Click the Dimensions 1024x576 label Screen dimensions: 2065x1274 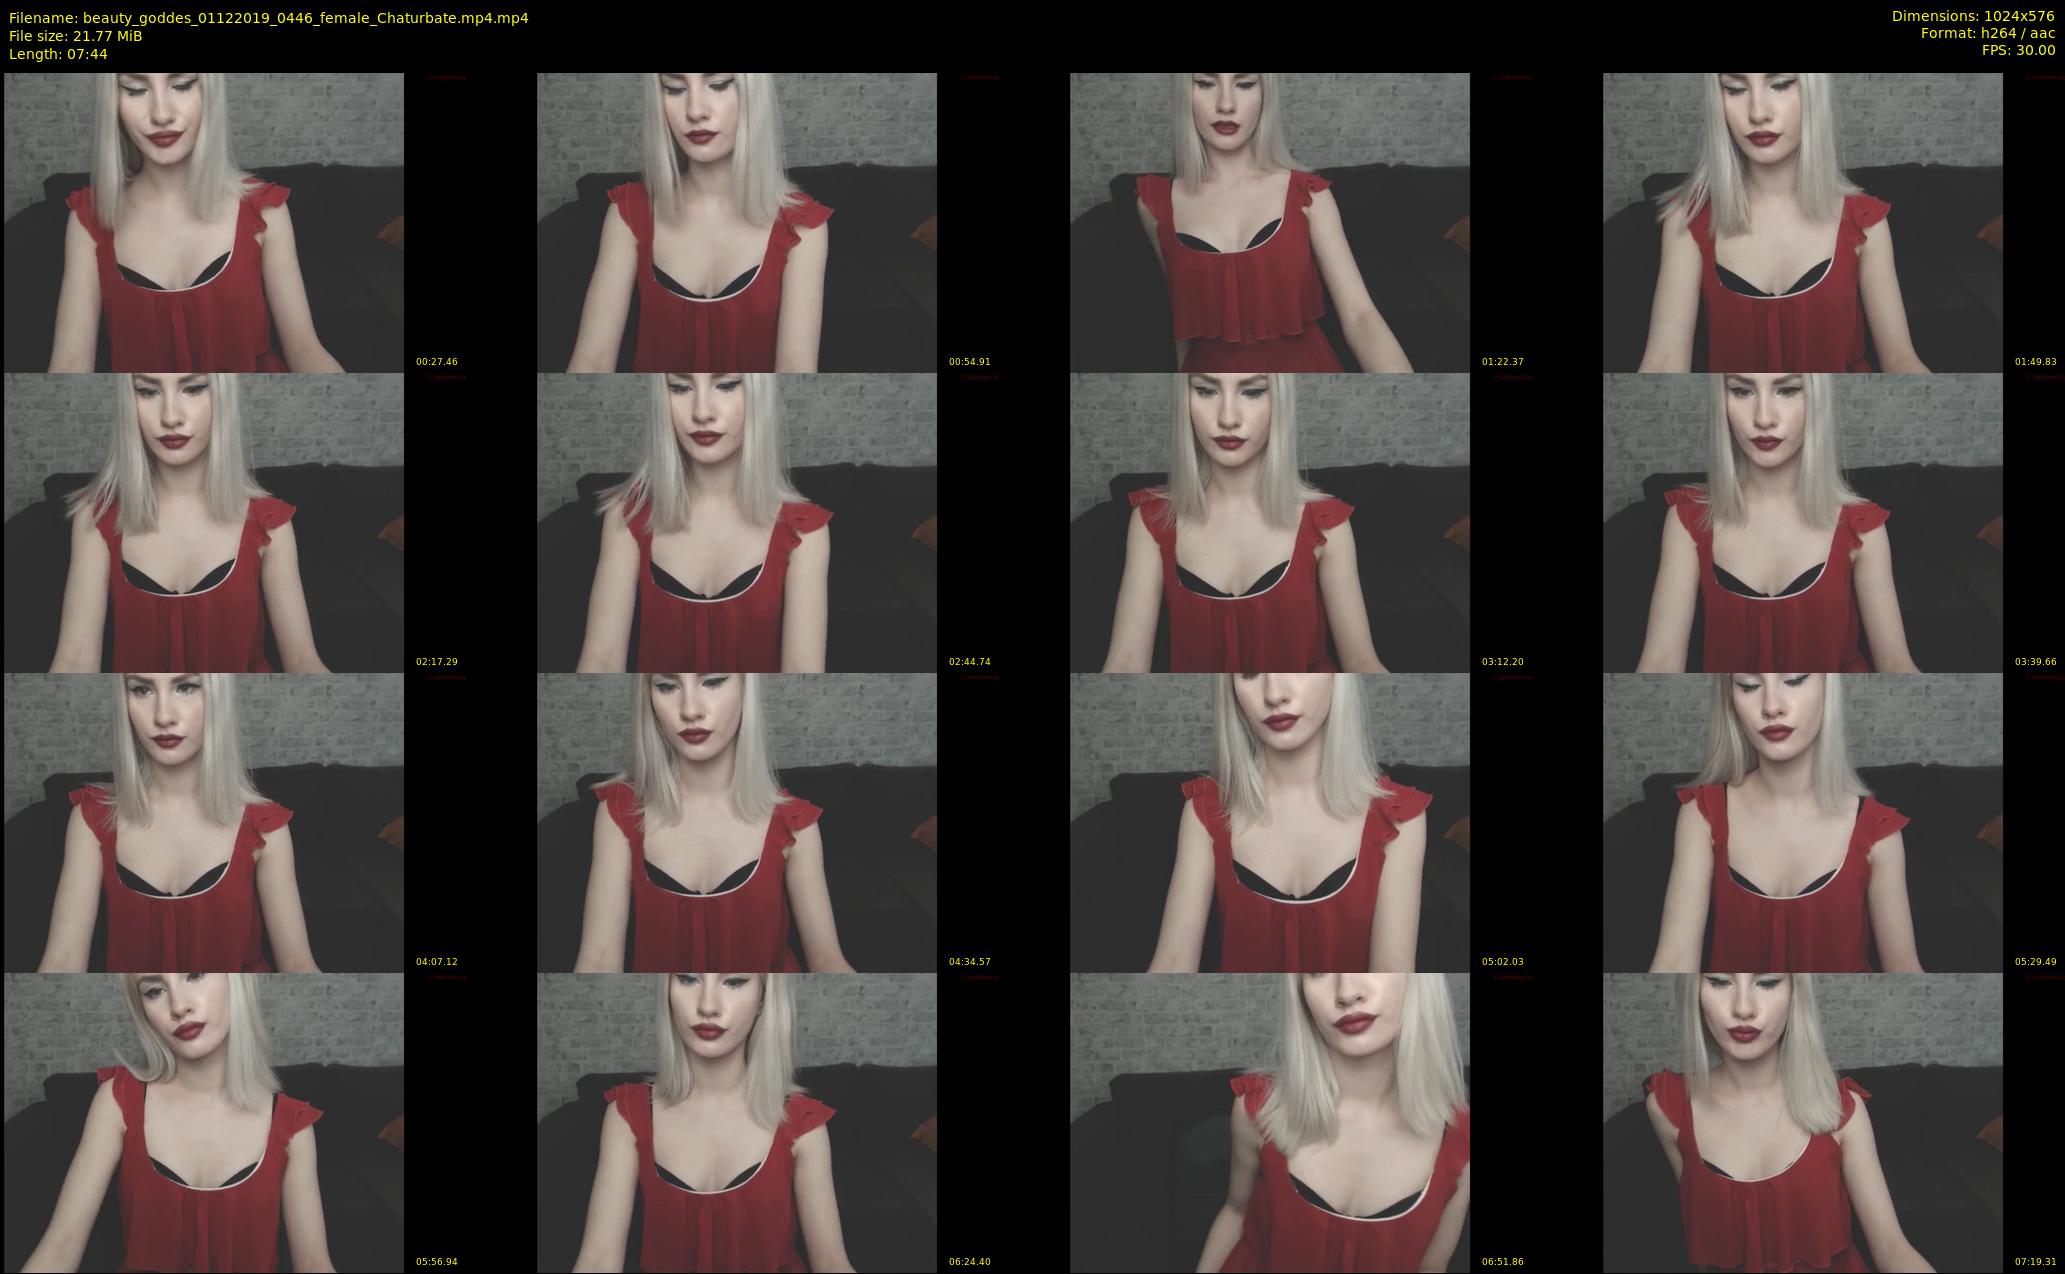1972,16
